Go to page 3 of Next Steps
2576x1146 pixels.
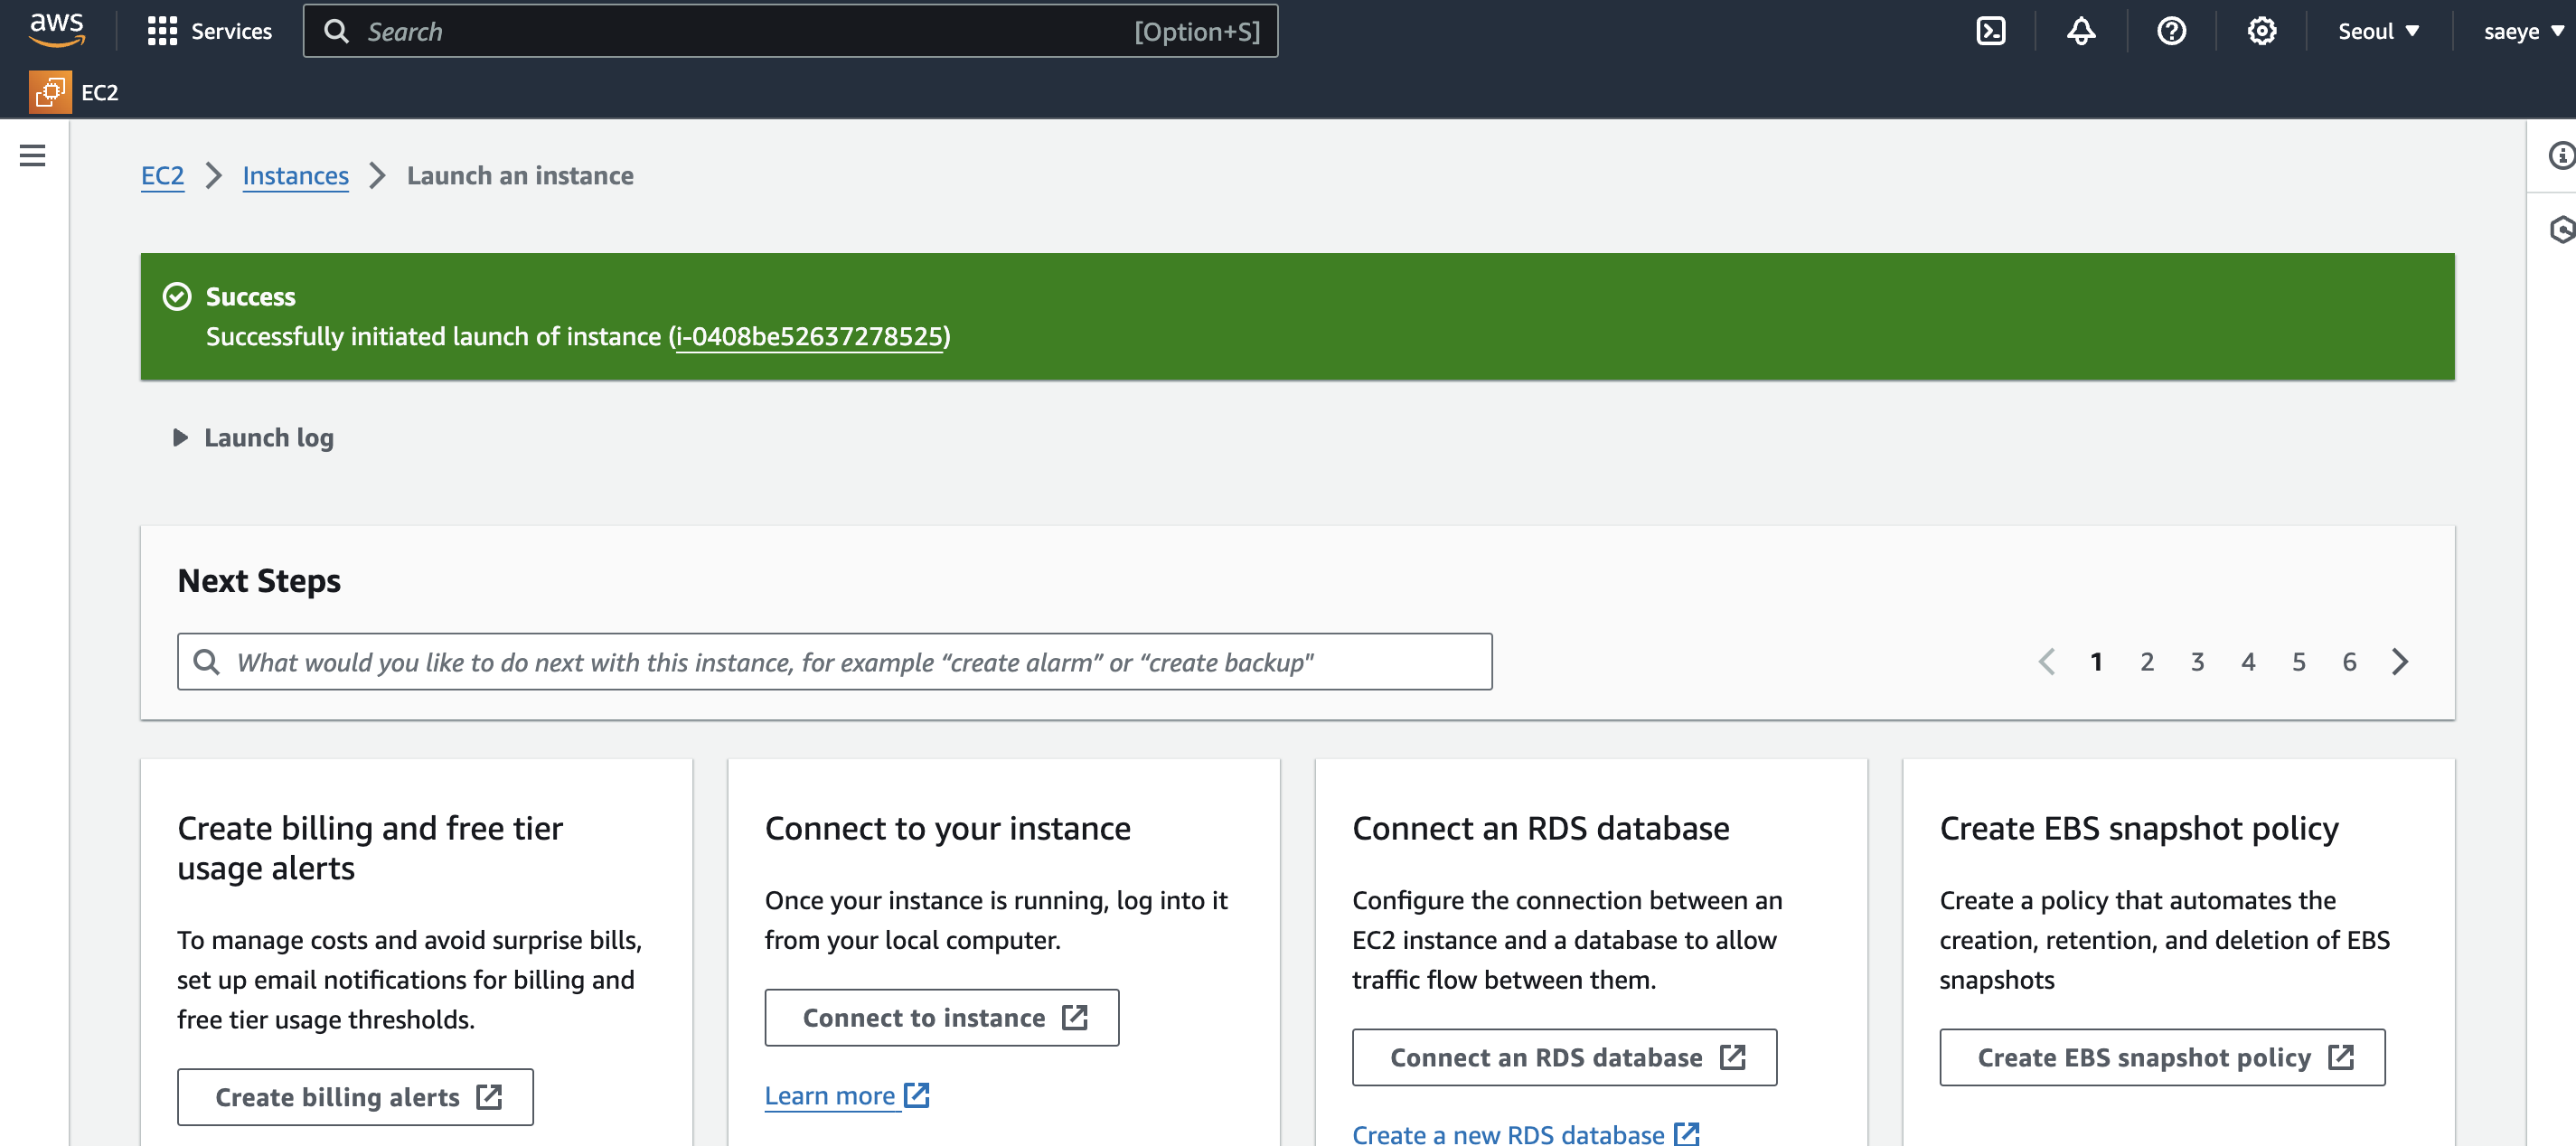coord(2197,661)
